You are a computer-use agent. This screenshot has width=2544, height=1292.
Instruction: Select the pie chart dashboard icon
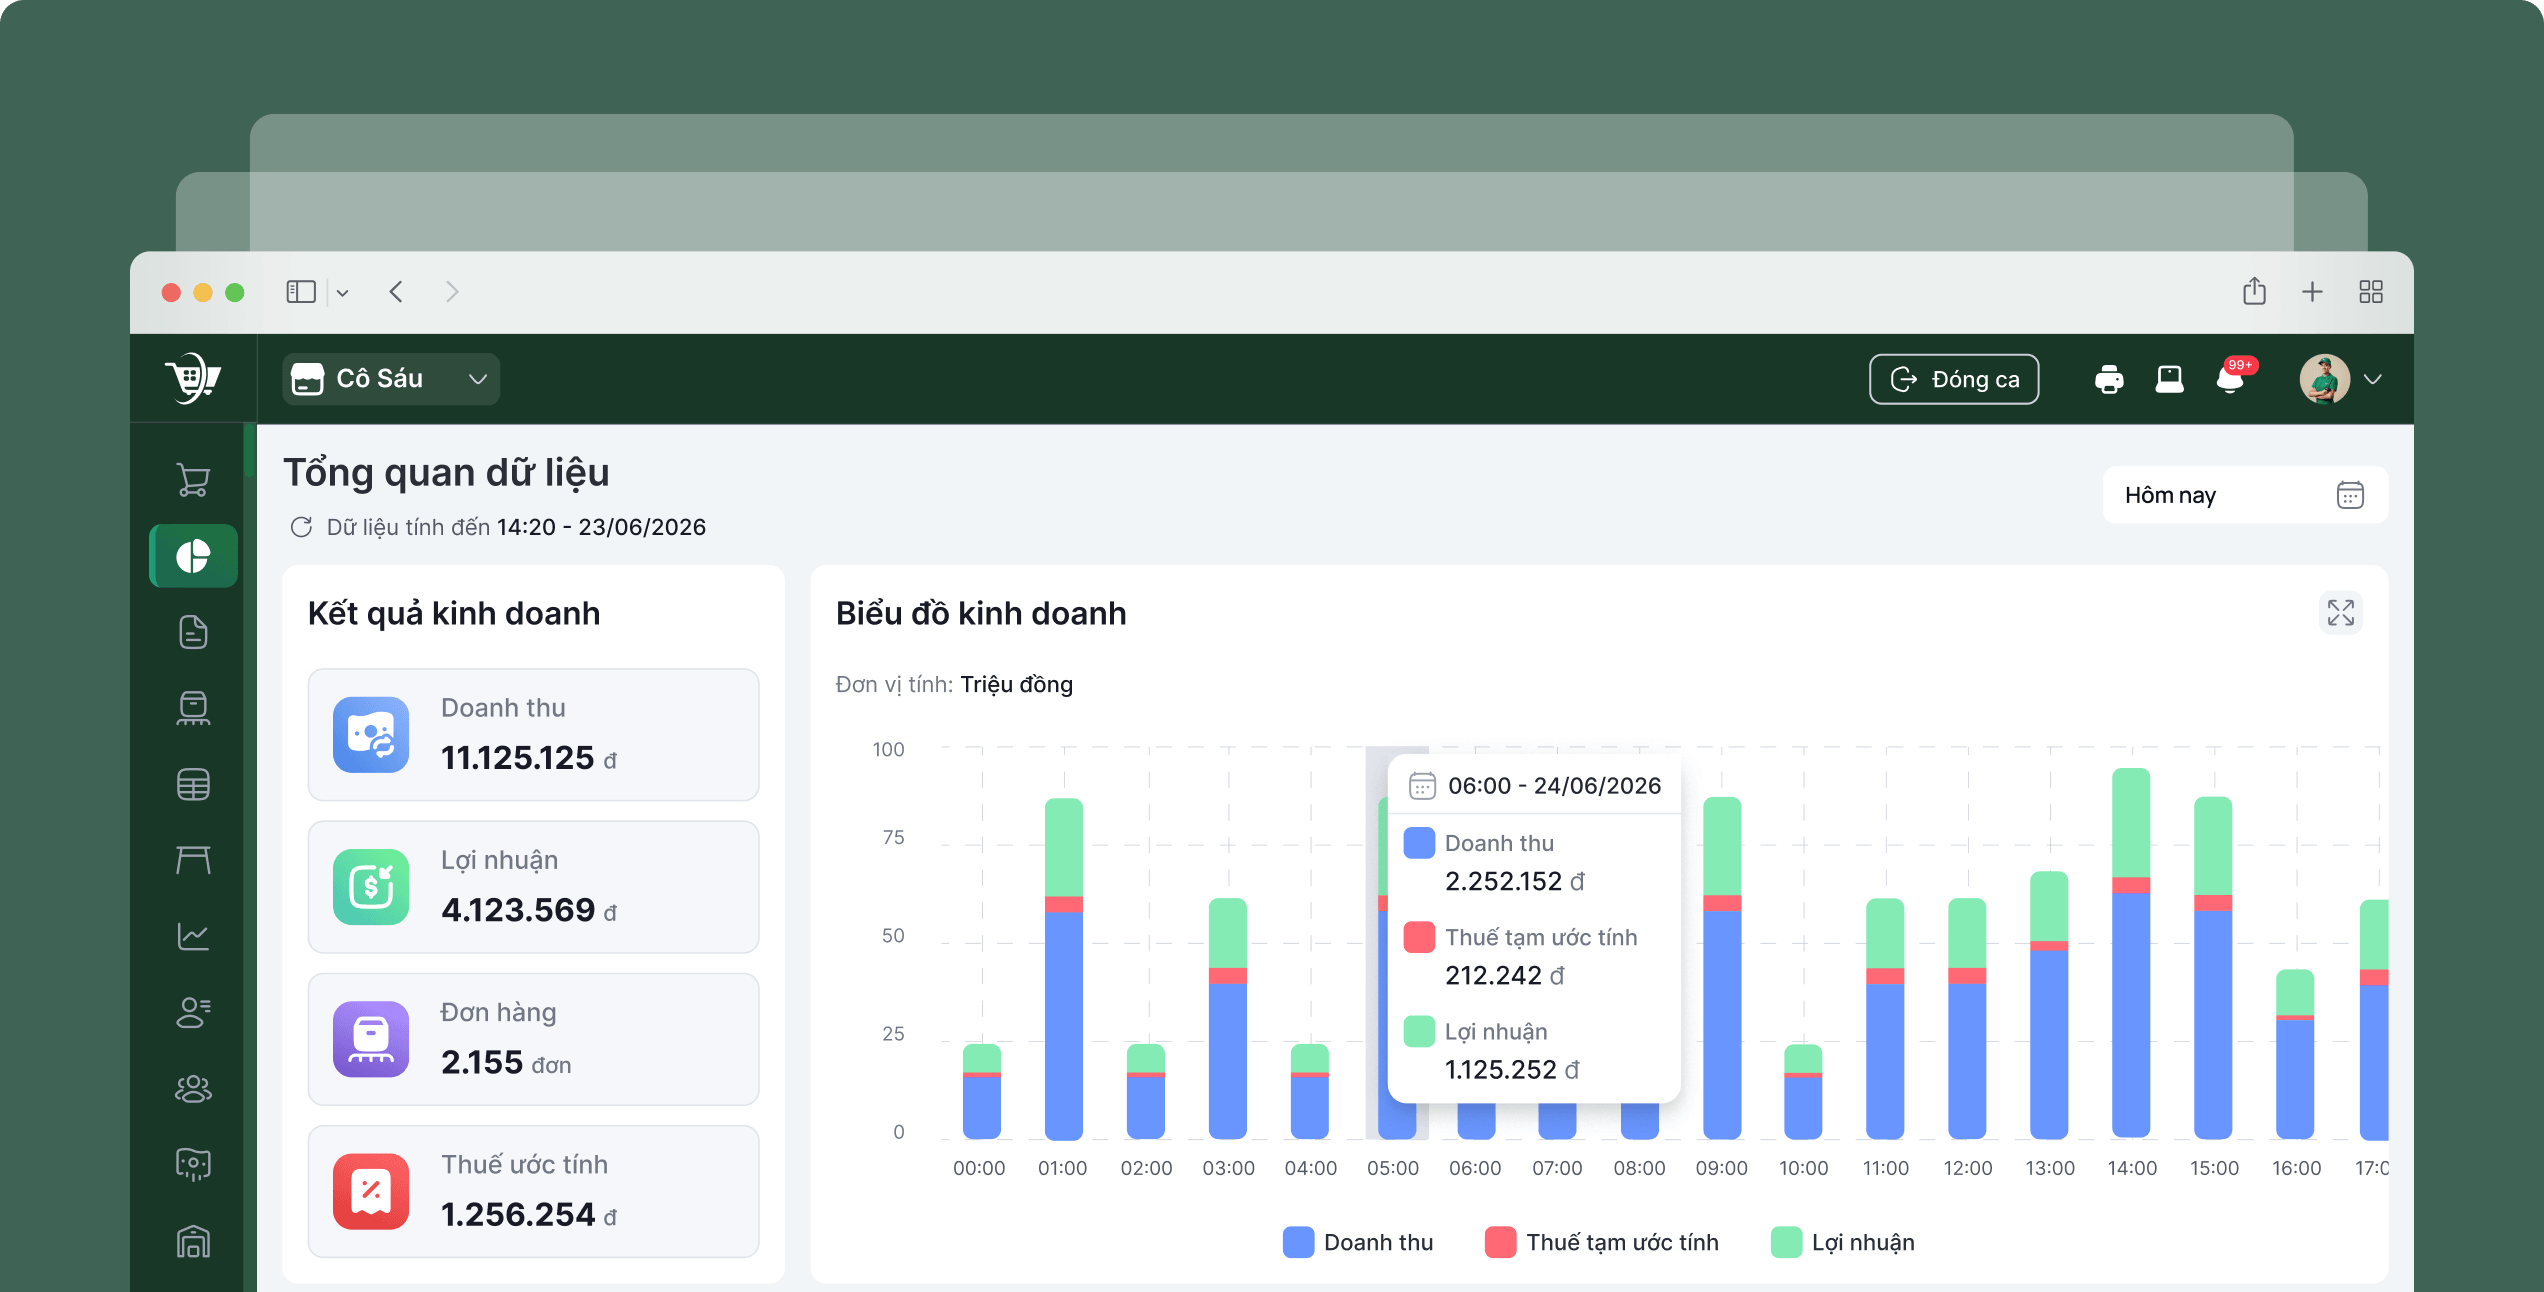(x=193, y=556)
